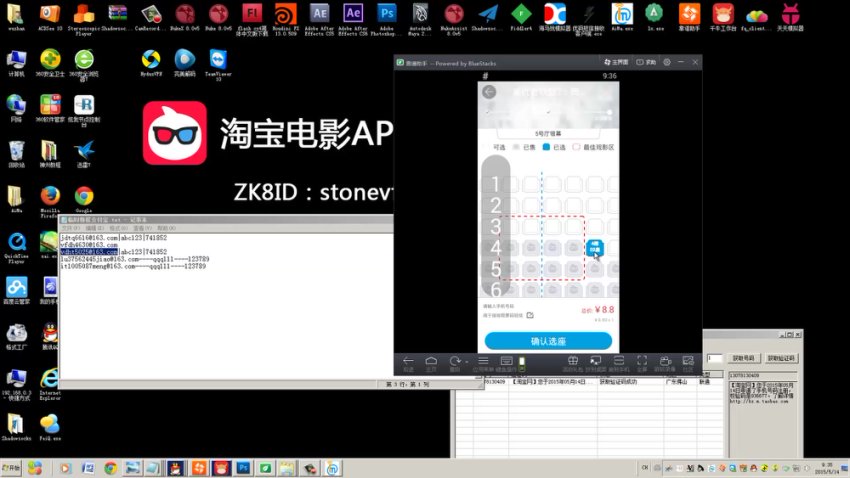Click the BlueStacks home button in bottom toolbar

tap(431, 360)
